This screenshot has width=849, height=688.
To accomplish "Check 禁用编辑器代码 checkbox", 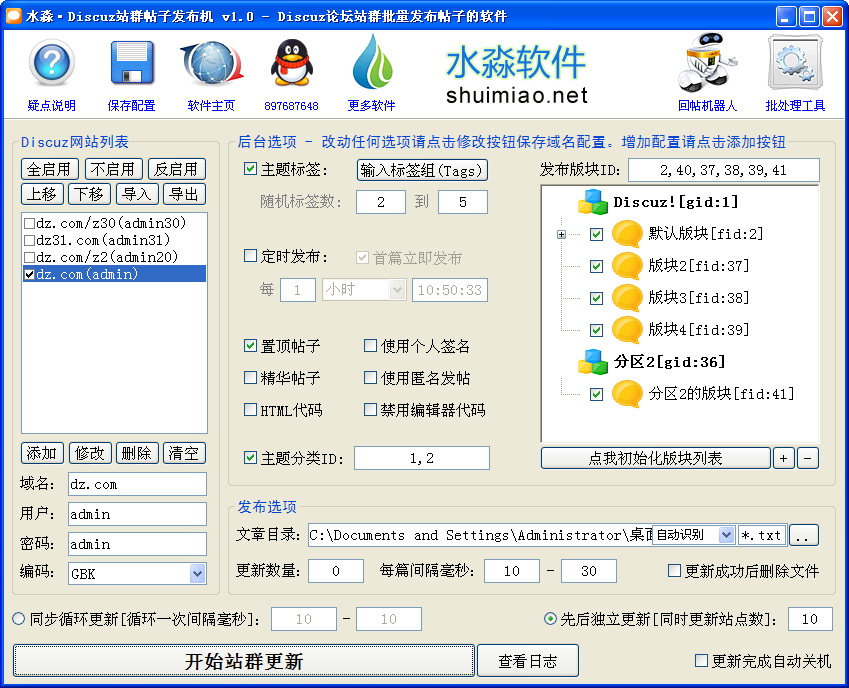I will tap(370, 410).
